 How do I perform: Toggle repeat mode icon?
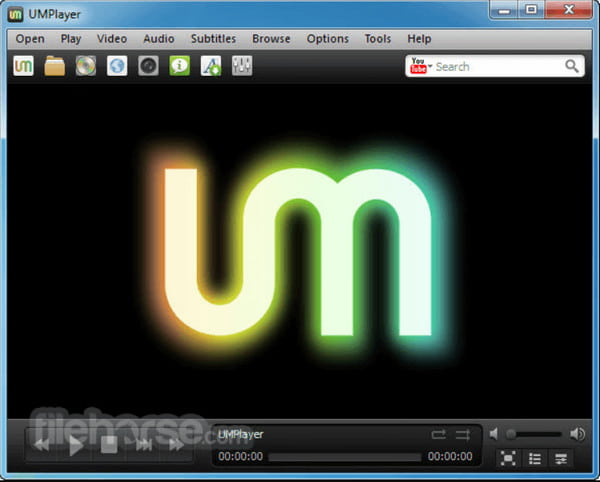(439, 435)
